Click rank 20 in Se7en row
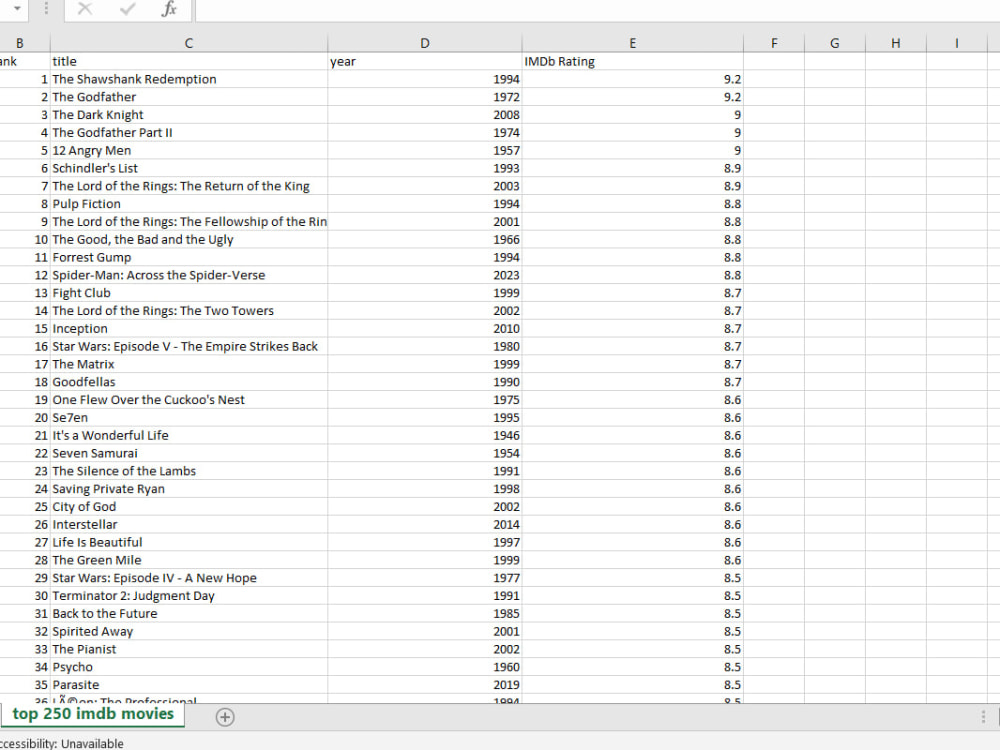Screen dimensions: 1000x750 tap(25, 418)
